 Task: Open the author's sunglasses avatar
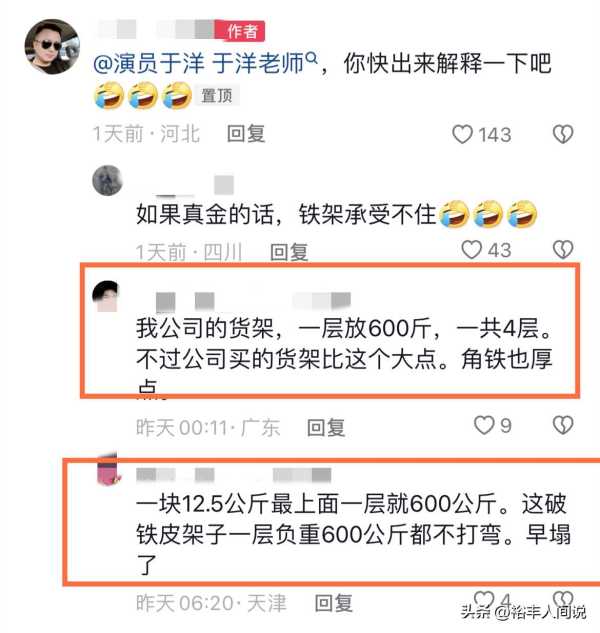pos(52,47)
